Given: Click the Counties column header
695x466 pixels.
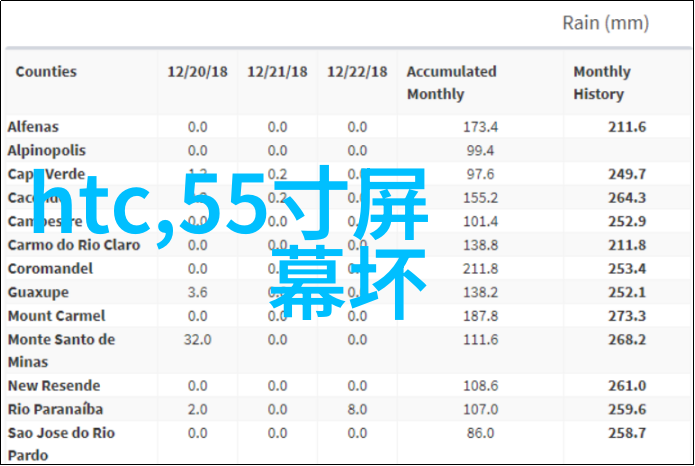Looking at the screenshot, I should 46,71.
